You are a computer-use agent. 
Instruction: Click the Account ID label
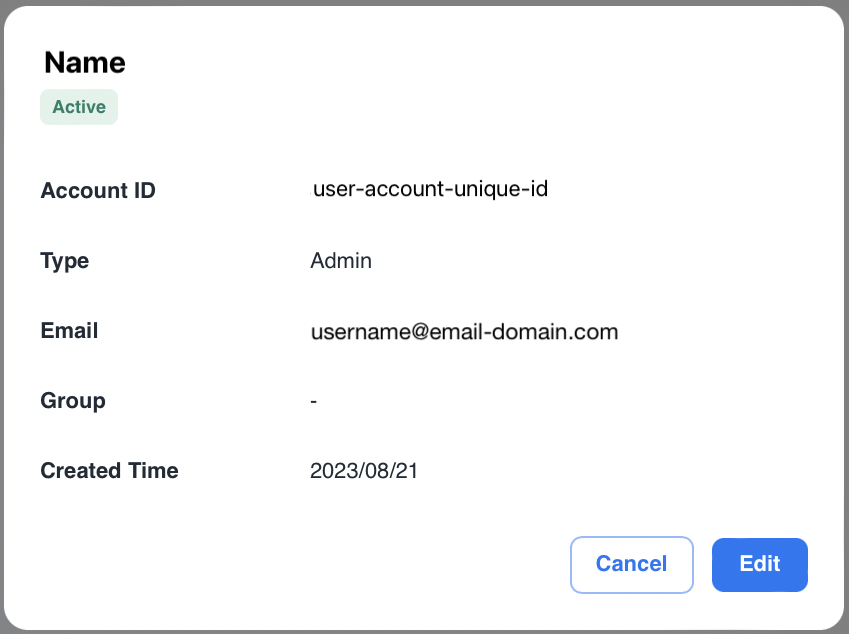(x=98, y=190)
